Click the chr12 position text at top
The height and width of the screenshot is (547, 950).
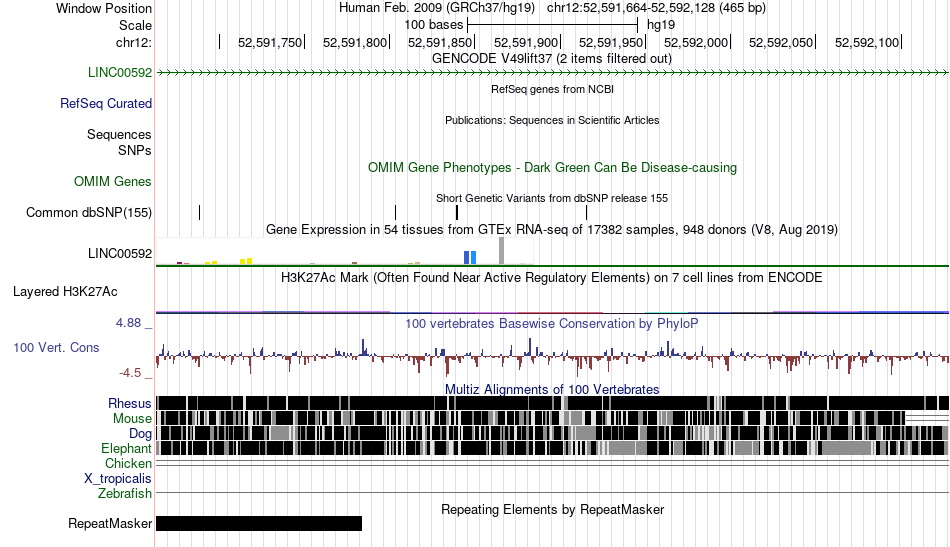coord(656,8)
